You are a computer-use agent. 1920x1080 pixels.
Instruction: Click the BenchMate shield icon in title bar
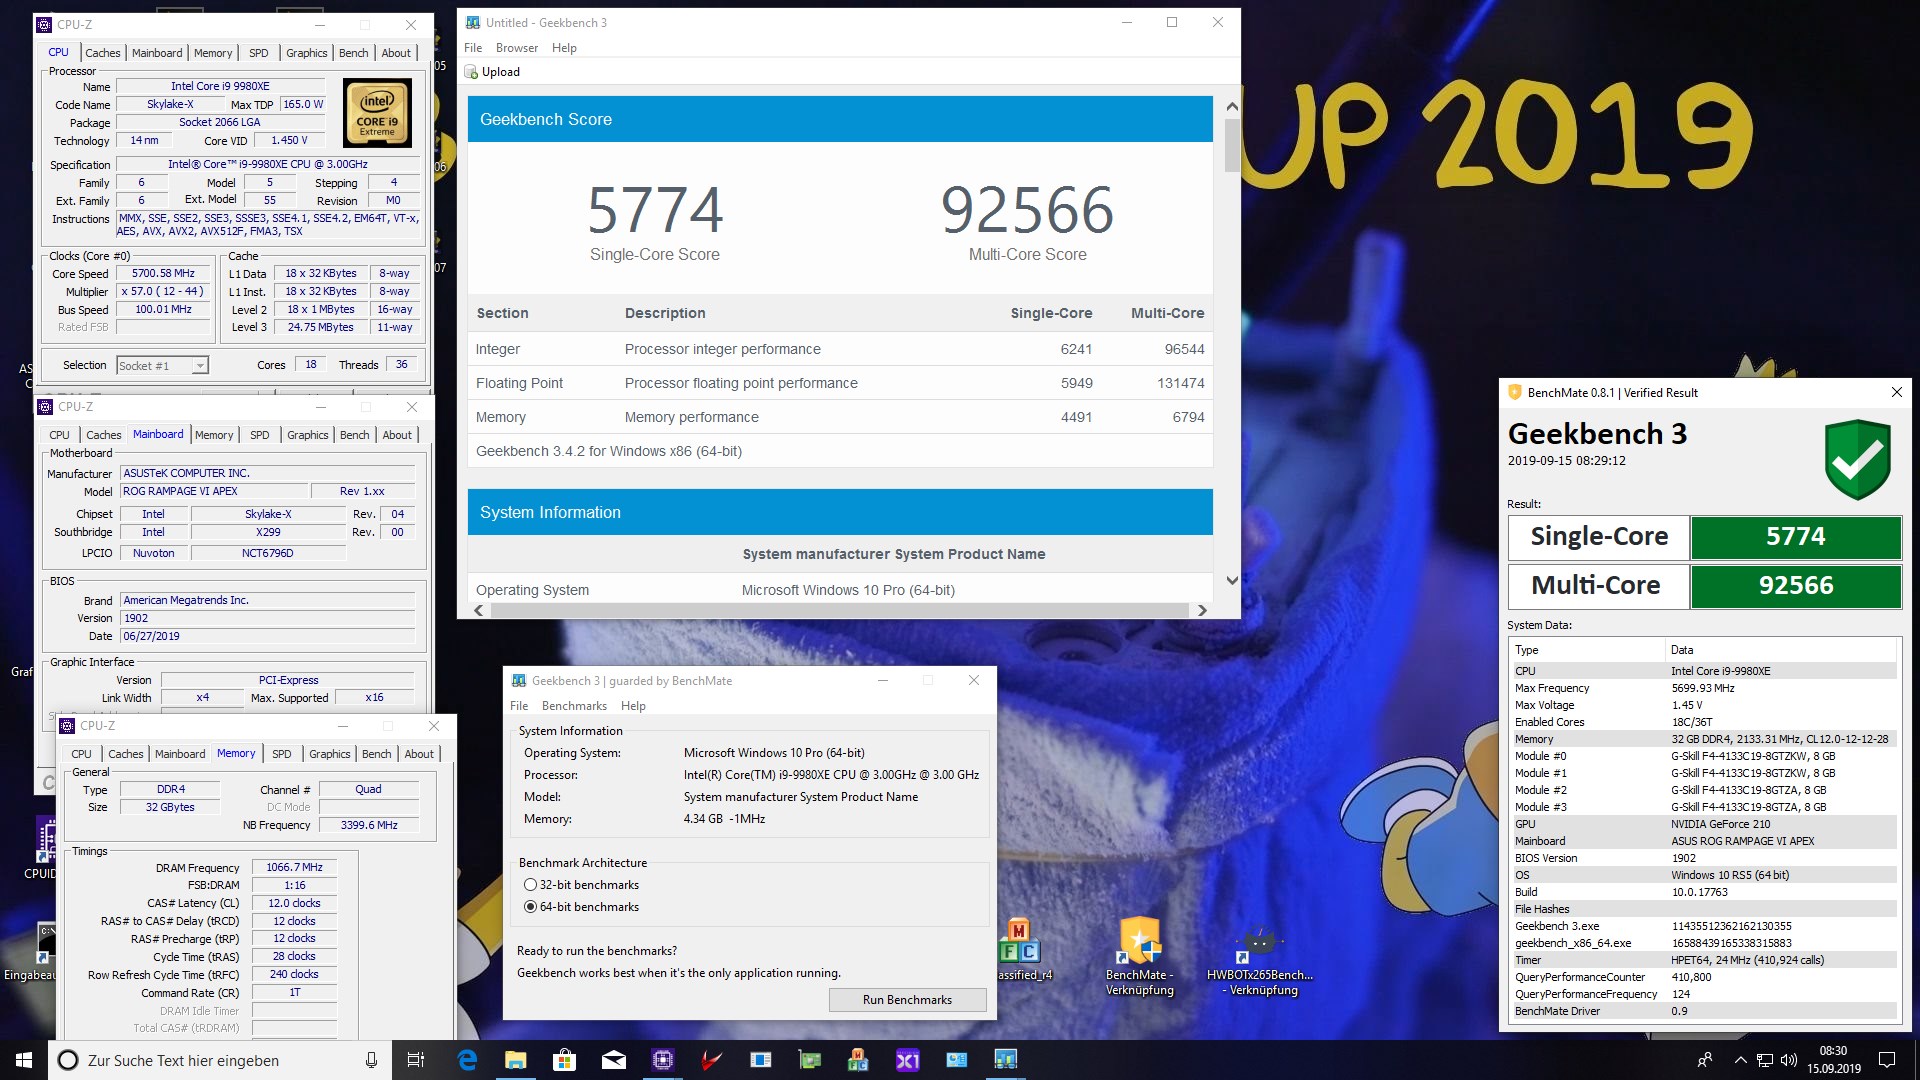tap(1514, 392)
